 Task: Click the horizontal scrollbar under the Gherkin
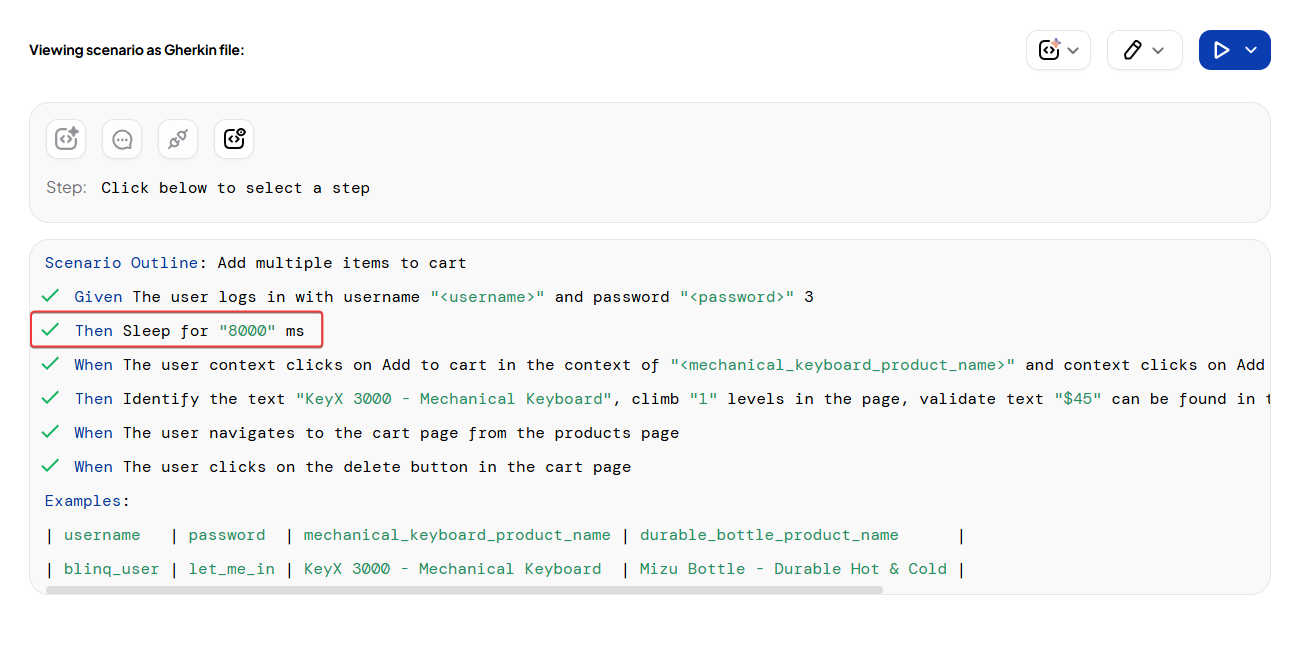[x=464, y=590]
